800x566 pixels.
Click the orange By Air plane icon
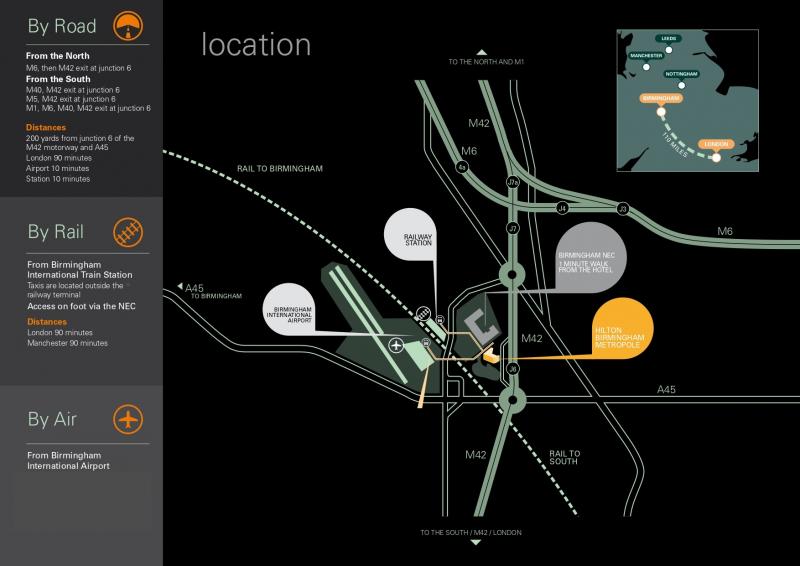(x=128, y=420)
